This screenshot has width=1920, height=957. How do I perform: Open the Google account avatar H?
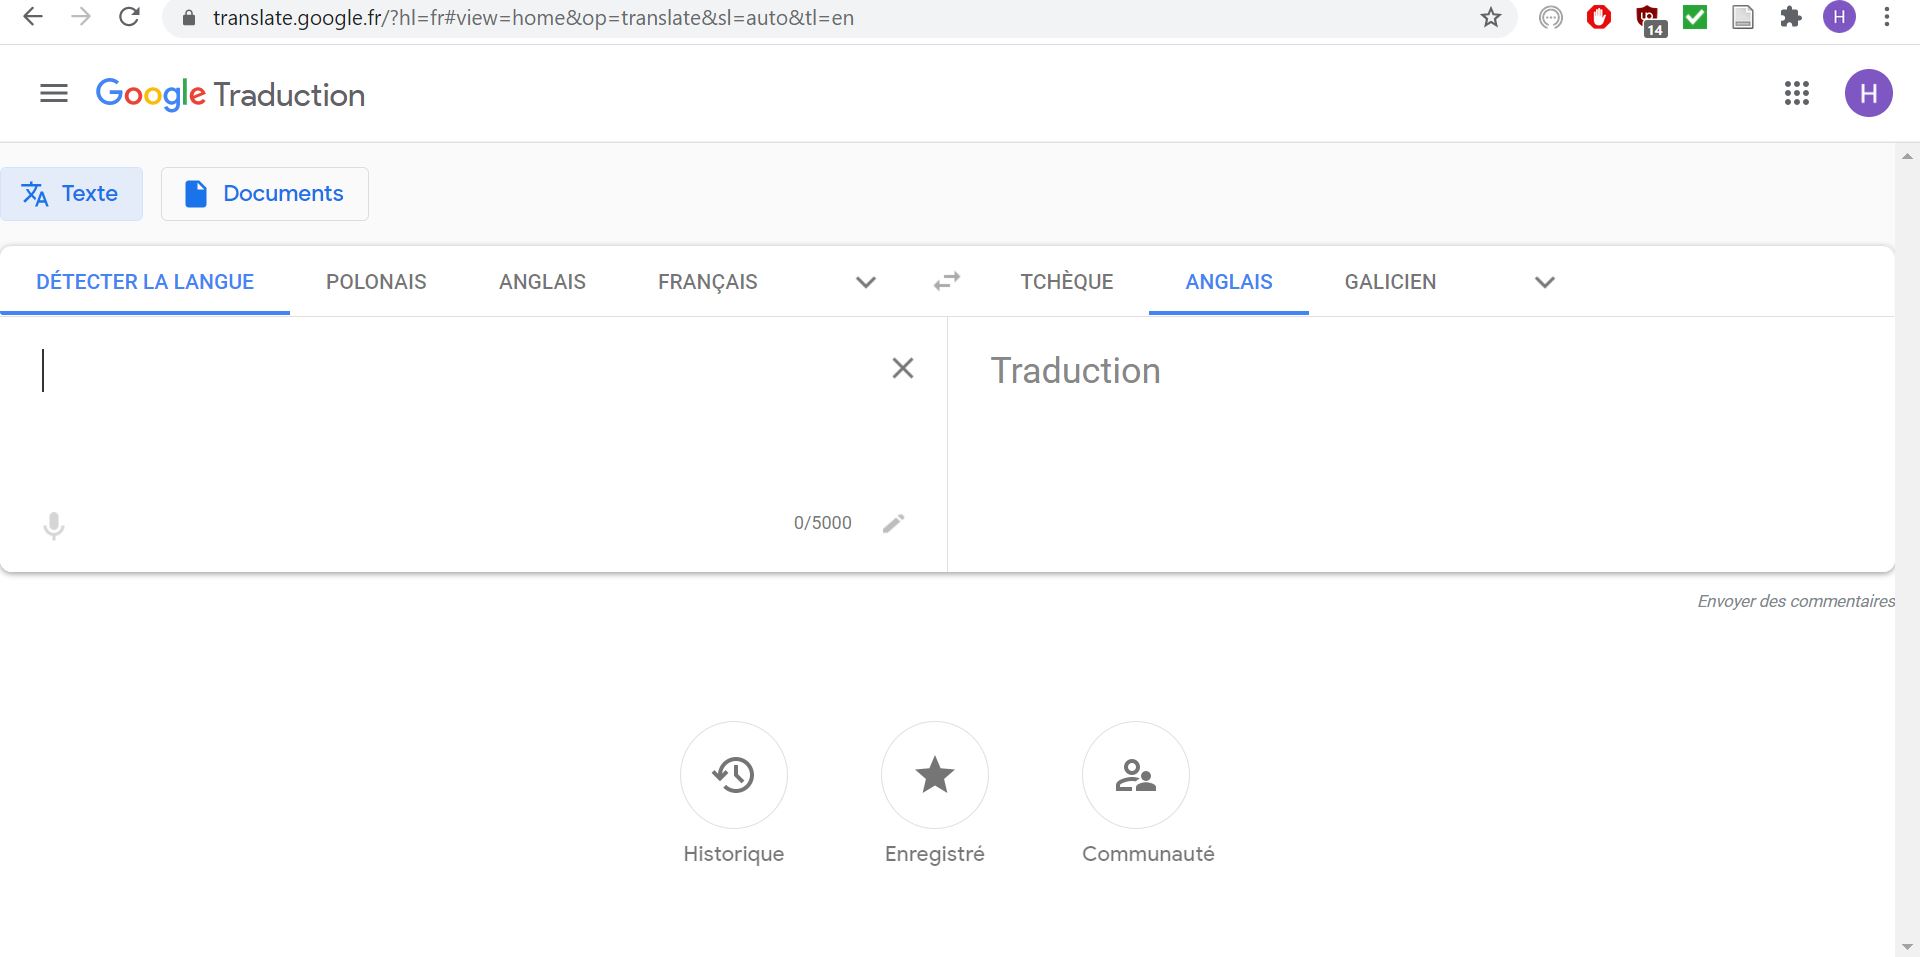click(1868, 94)
